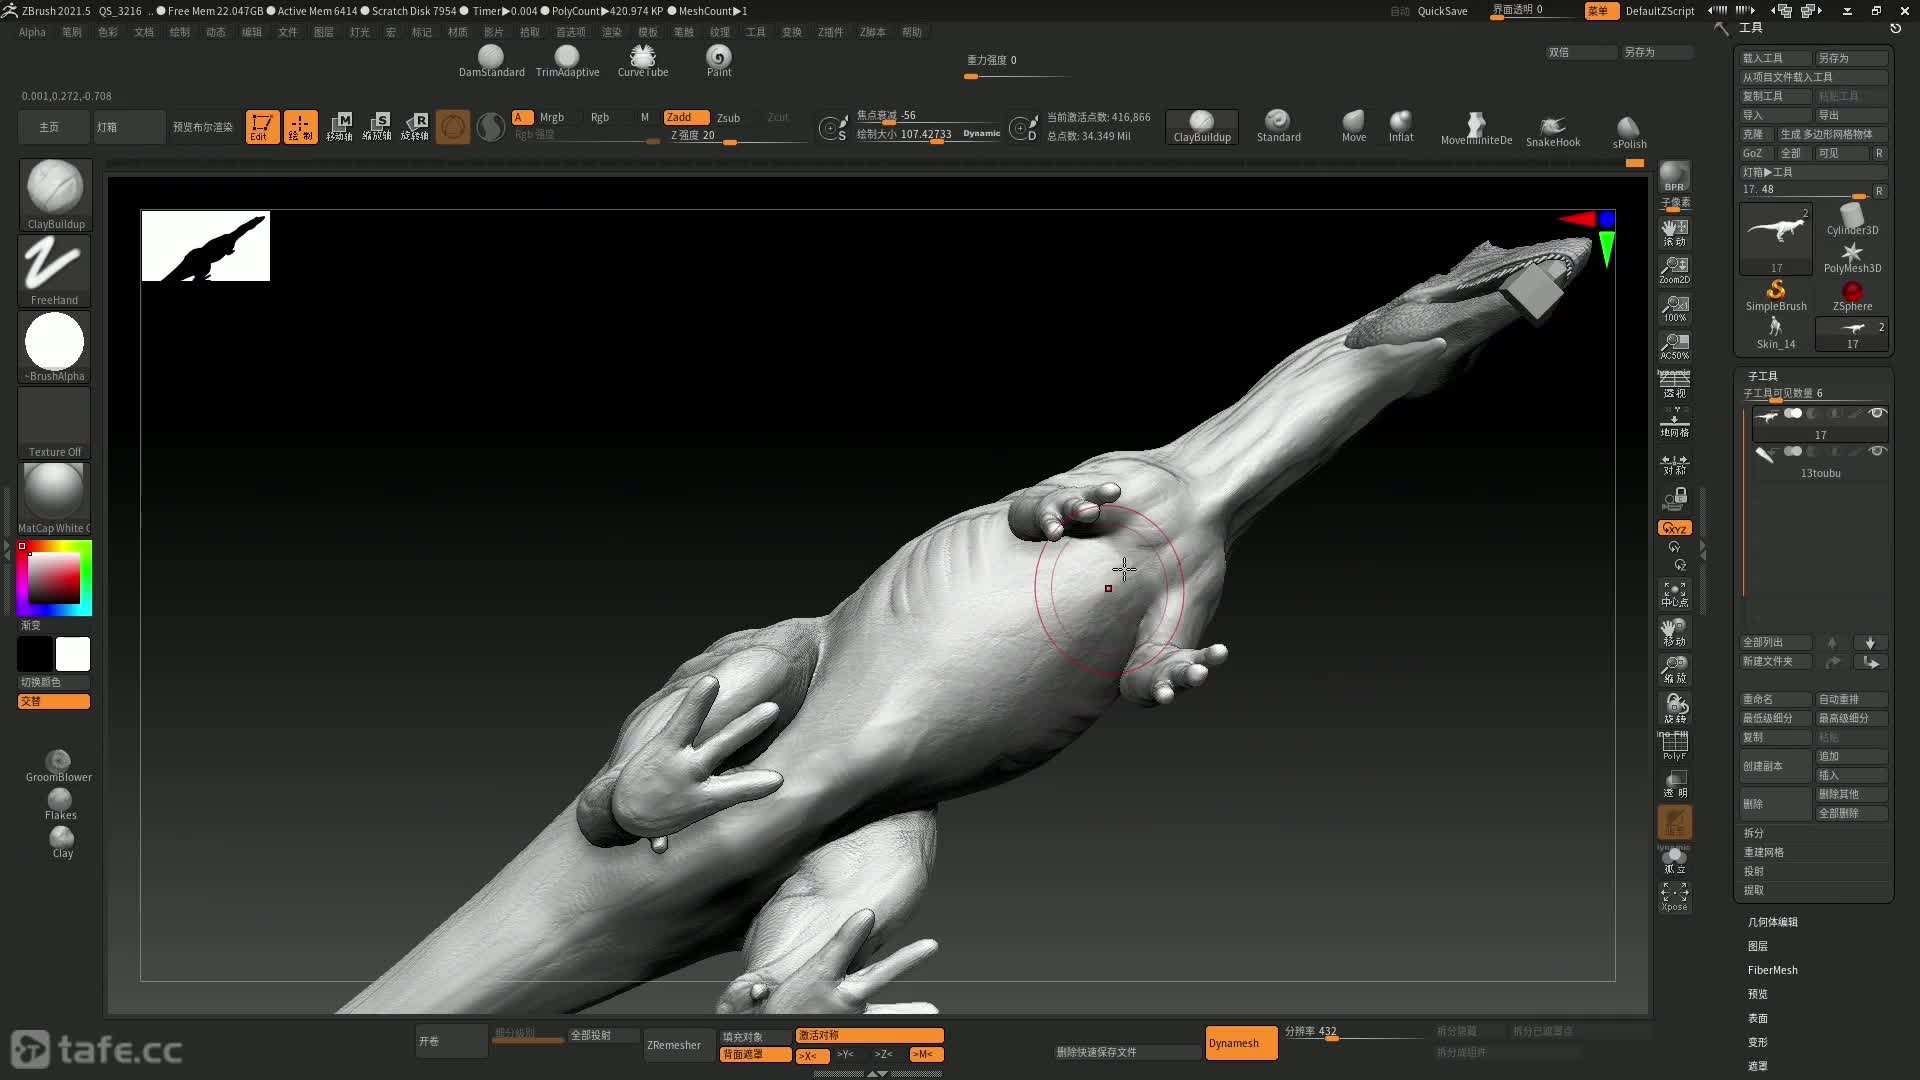Select the ClayBuildup brush thumbnail at left
Image resolution: width=1920 pixels, height=1080 pixels.
pos(55,195)
